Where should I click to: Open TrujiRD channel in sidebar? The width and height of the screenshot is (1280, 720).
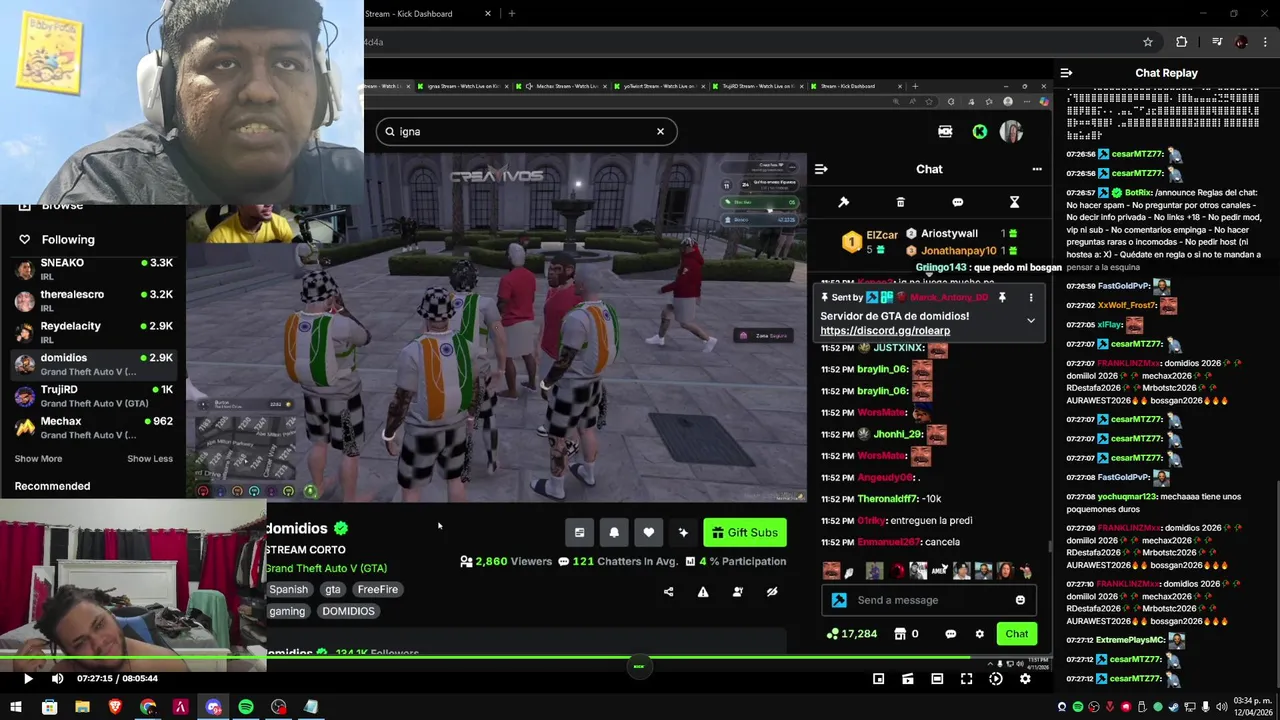coord(93,396)
